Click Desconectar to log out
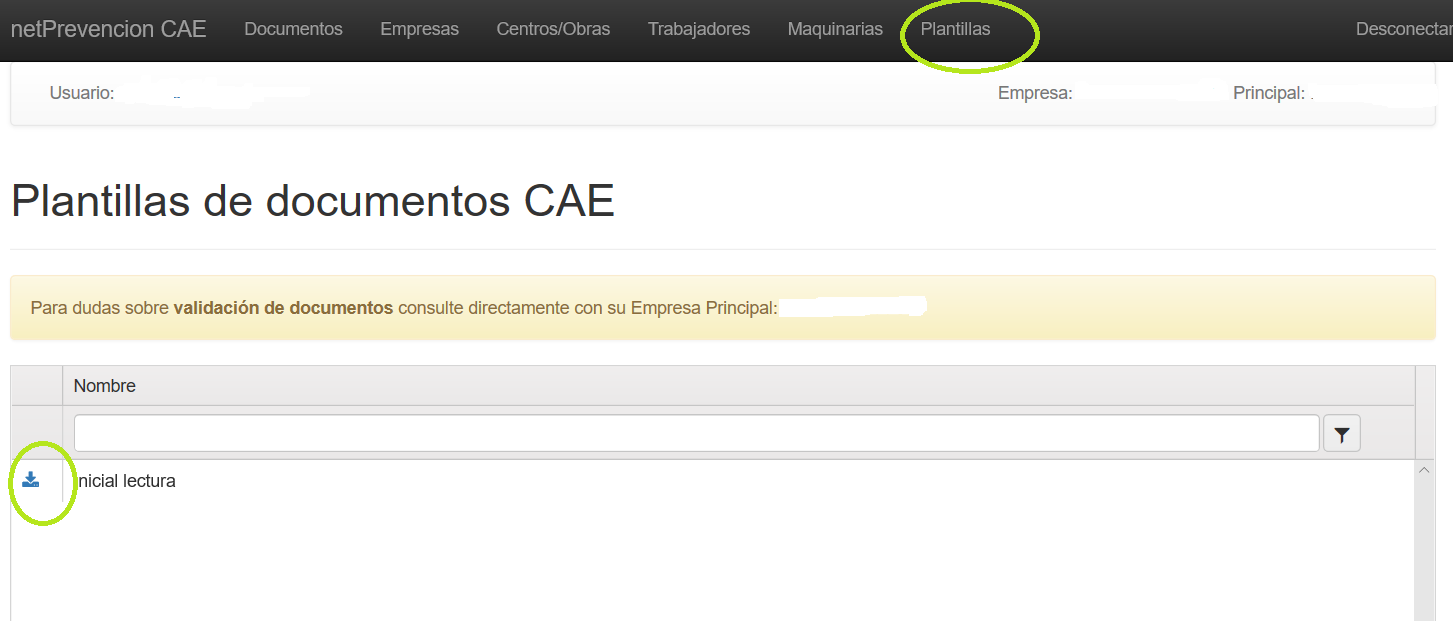This screenshot has width=1453, height=621. [1403, 29]
